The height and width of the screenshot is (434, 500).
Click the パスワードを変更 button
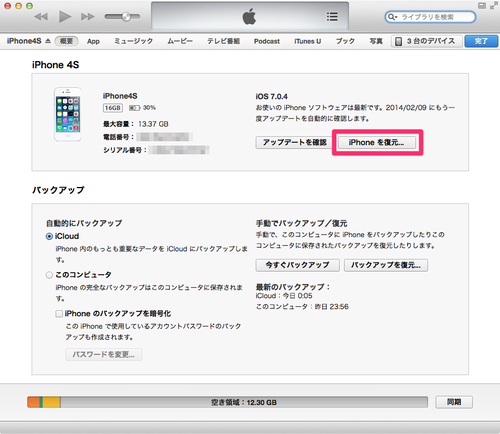point(104,354)
